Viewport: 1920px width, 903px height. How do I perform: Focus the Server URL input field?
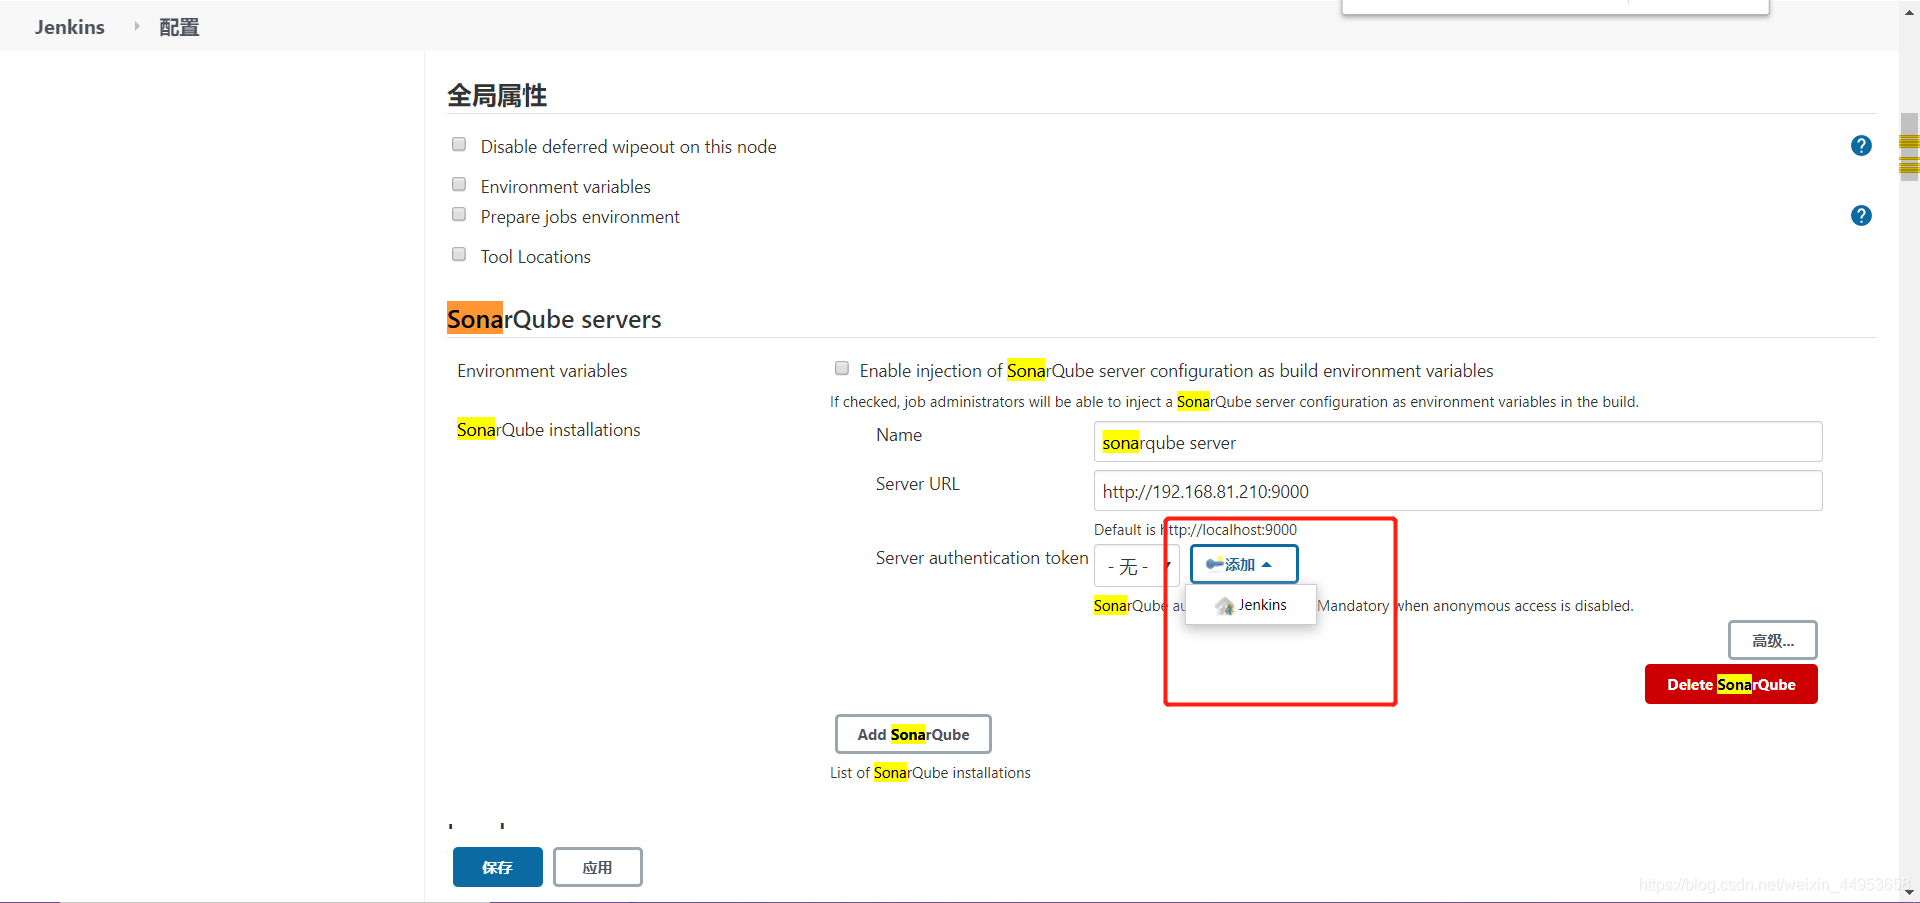pos(1458,491)
